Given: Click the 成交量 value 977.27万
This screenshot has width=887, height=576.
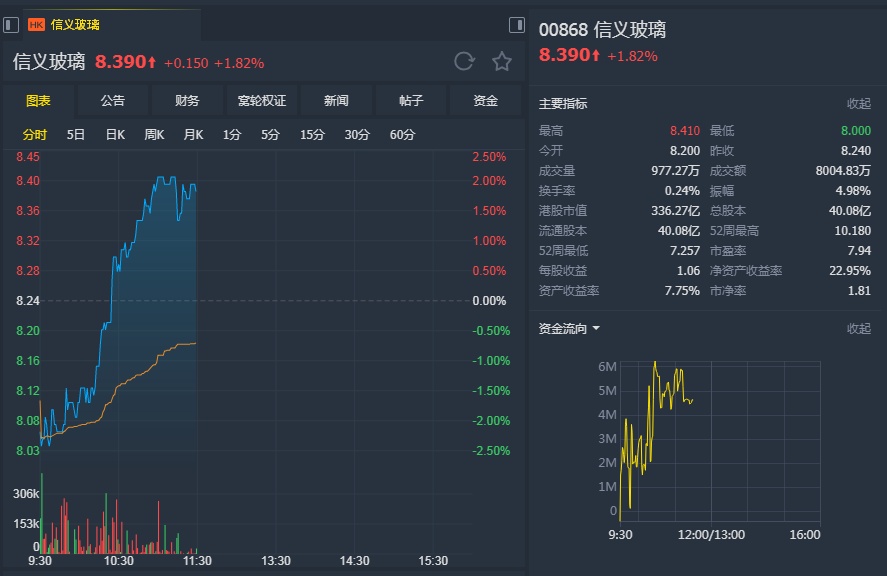Looking at the screenshot, I should [675, 171].
